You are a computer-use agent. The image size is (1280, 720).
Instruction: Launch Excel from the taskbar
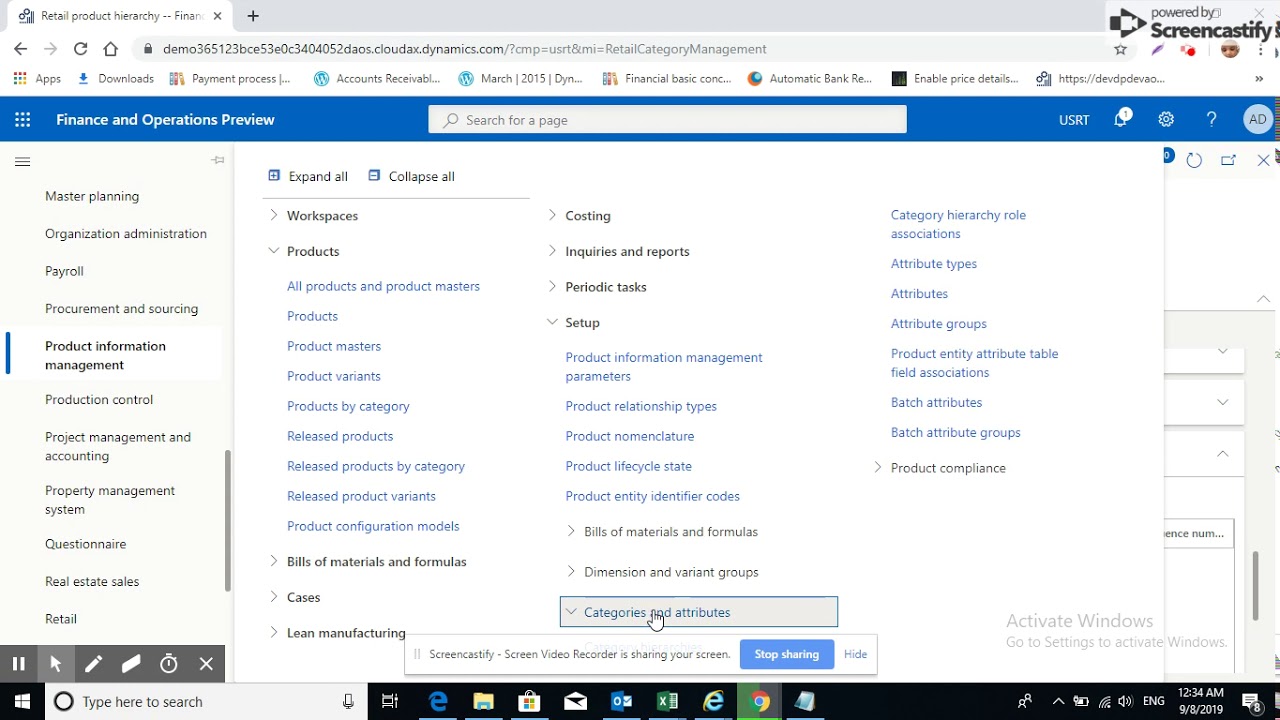667,701
